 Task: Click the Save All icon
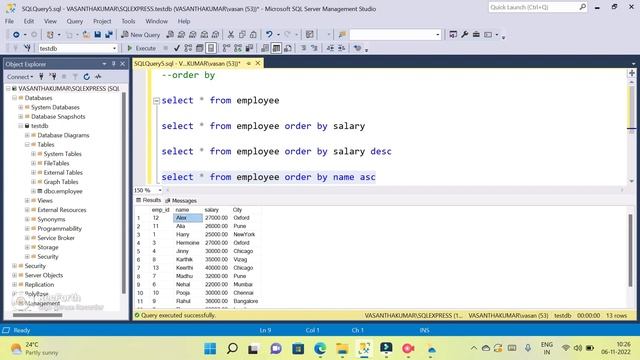point(109,35)
